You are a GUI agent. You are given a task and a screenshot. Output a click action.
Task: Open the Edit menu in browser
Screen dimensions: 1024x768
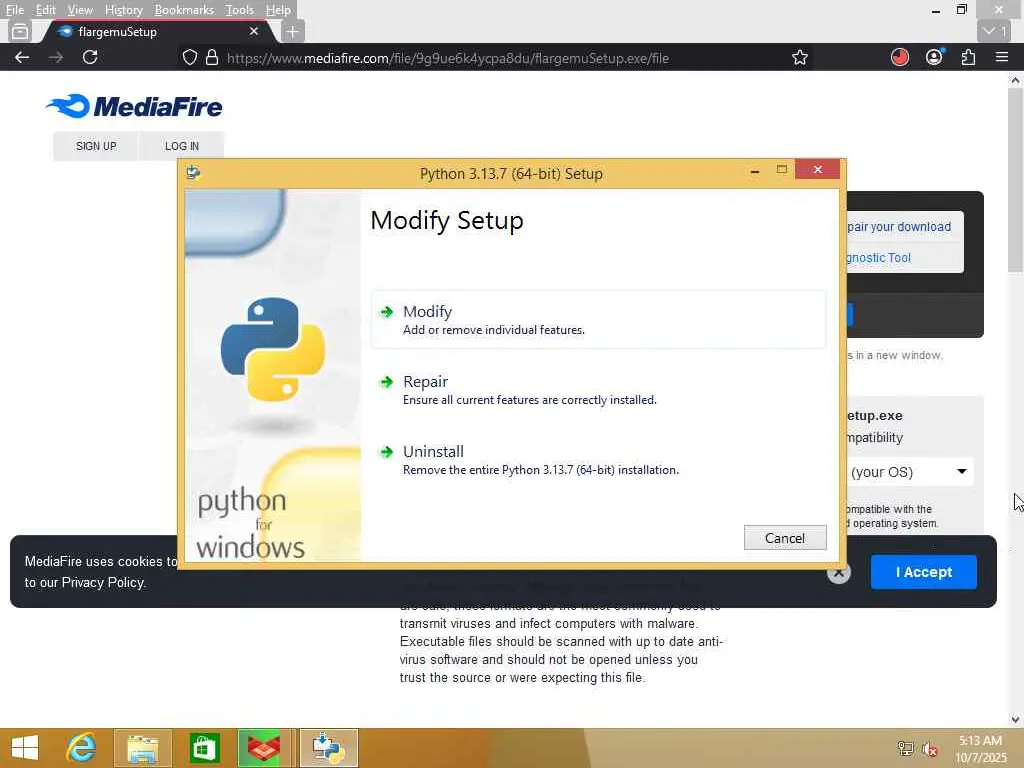click(45, 10)
